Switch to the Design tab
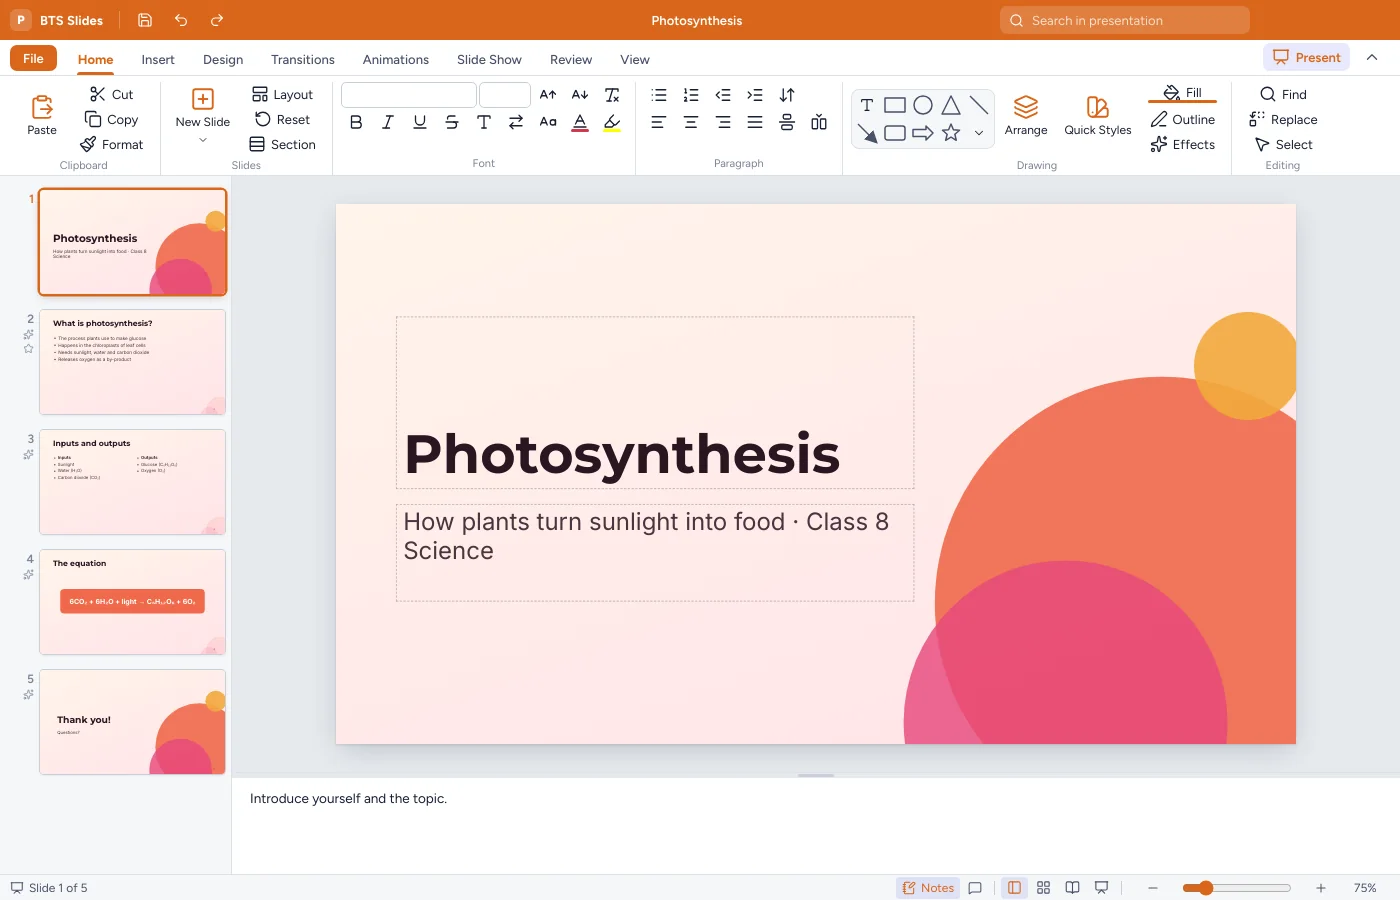The height and width of the screenshot is (900, 1400). [x=223, y=60]
